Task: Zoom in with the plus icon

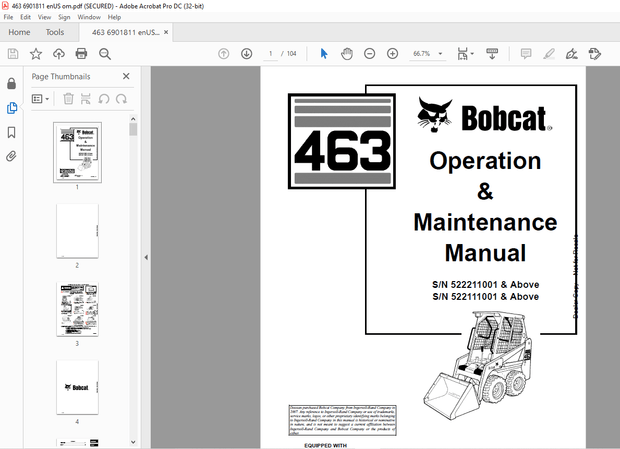Action: pos(392,54)
